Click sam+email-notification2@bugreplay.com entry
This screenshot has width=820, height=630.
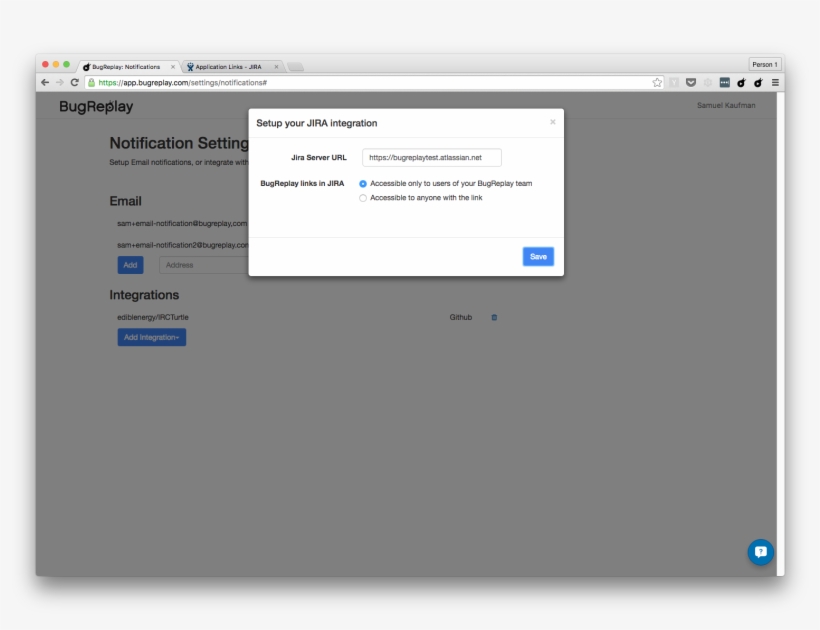[183, 245]
